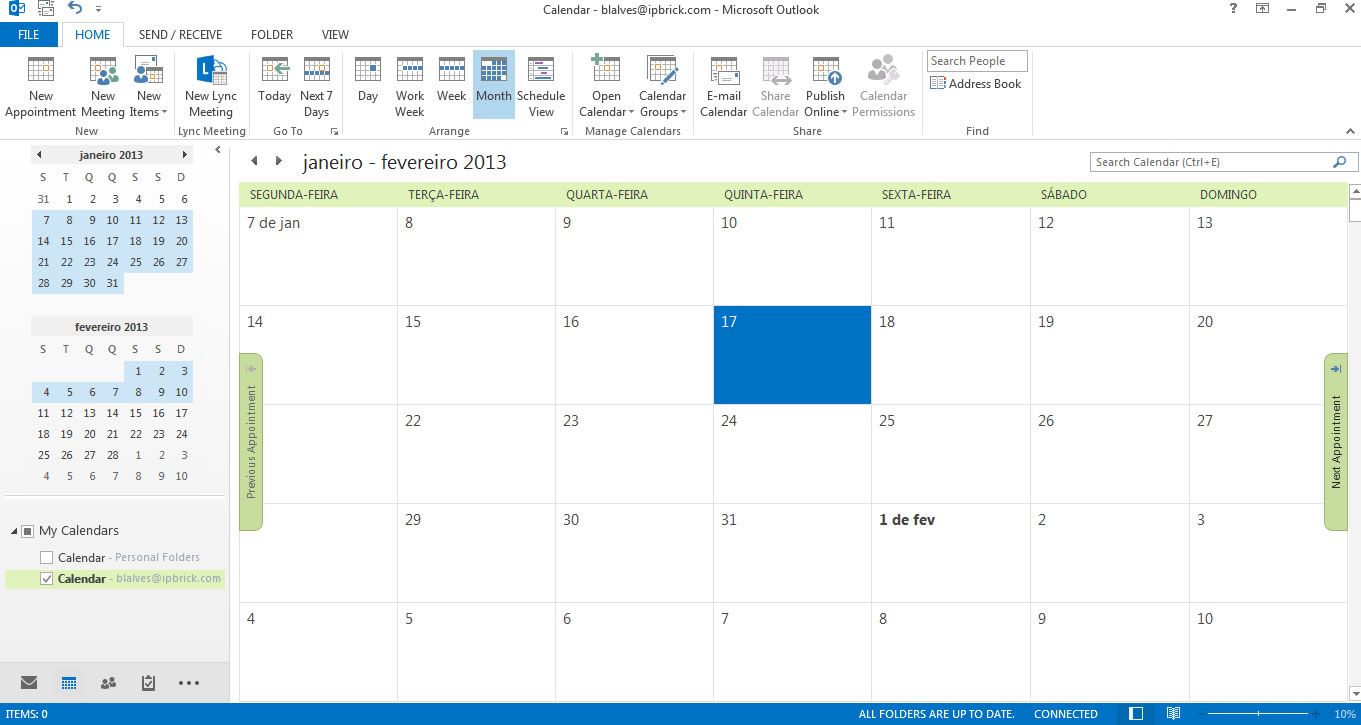
Task: Uncheck the Calendar - blalves@ipbrick.com checkbox
Action: pos(46,578)
